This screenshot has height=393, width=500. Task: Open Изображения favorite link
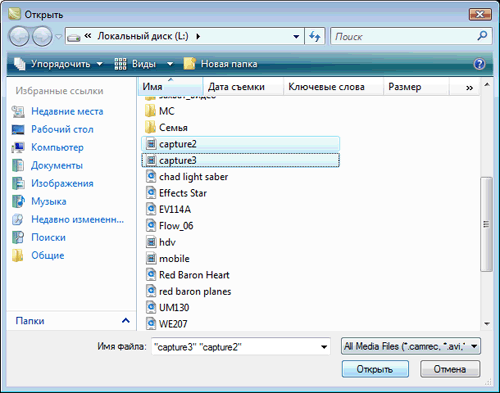tap(62, 183)
